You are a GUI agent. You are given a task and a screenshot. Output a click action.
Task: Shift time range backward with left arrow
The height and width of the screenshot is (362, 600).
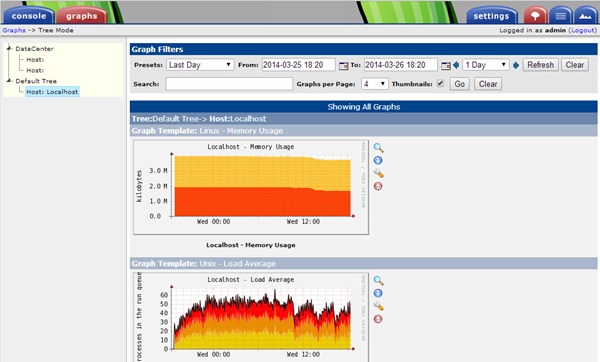click(x=456, y=65)
